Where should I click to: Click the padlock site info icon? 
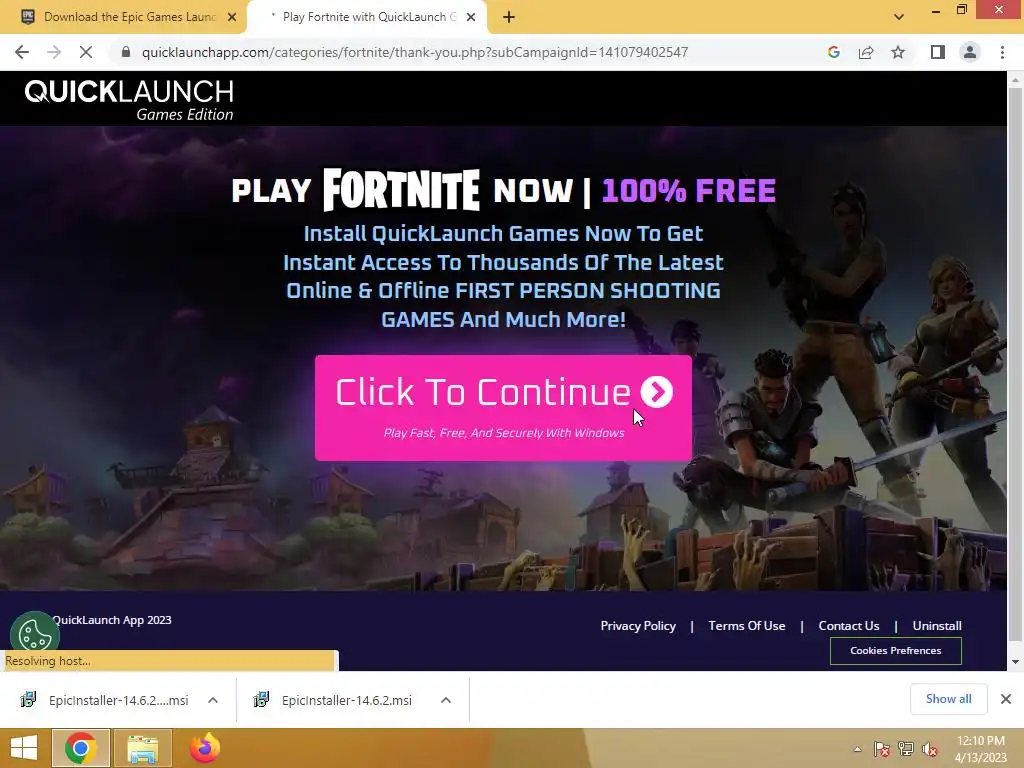126,52
